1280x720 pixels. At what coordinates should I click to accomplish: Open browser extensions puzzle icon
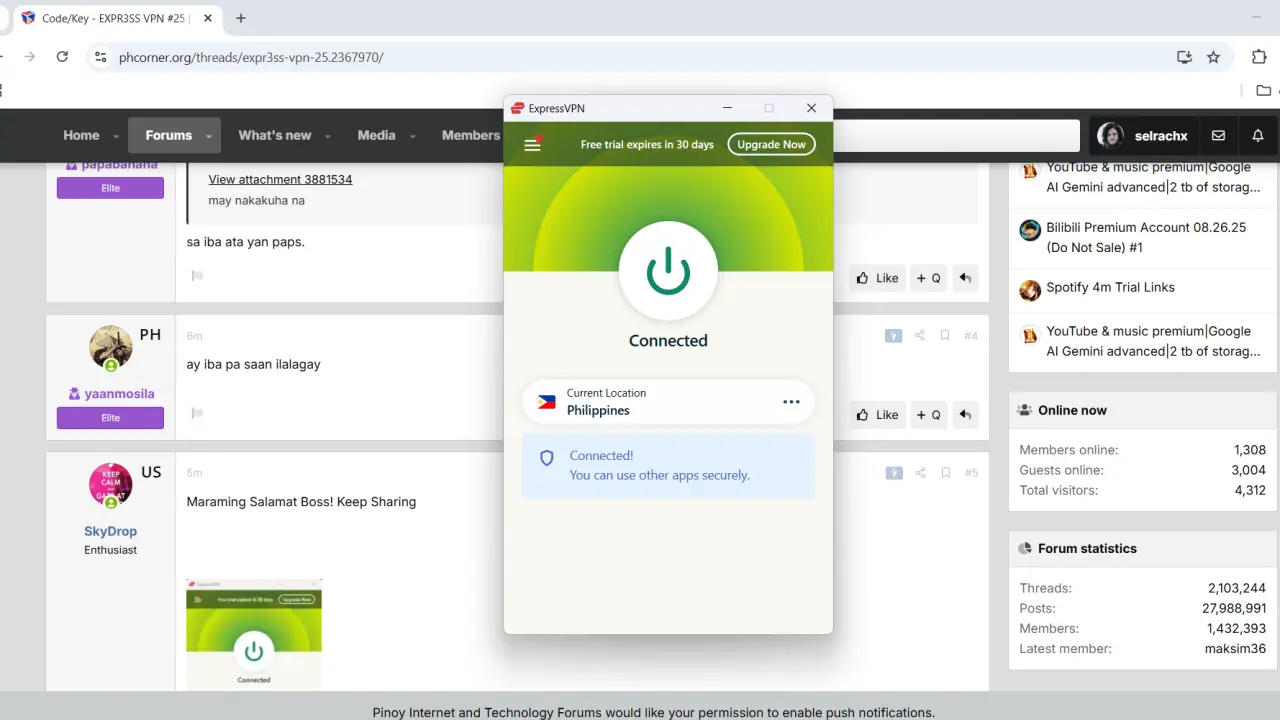(x=1259, y=57)
